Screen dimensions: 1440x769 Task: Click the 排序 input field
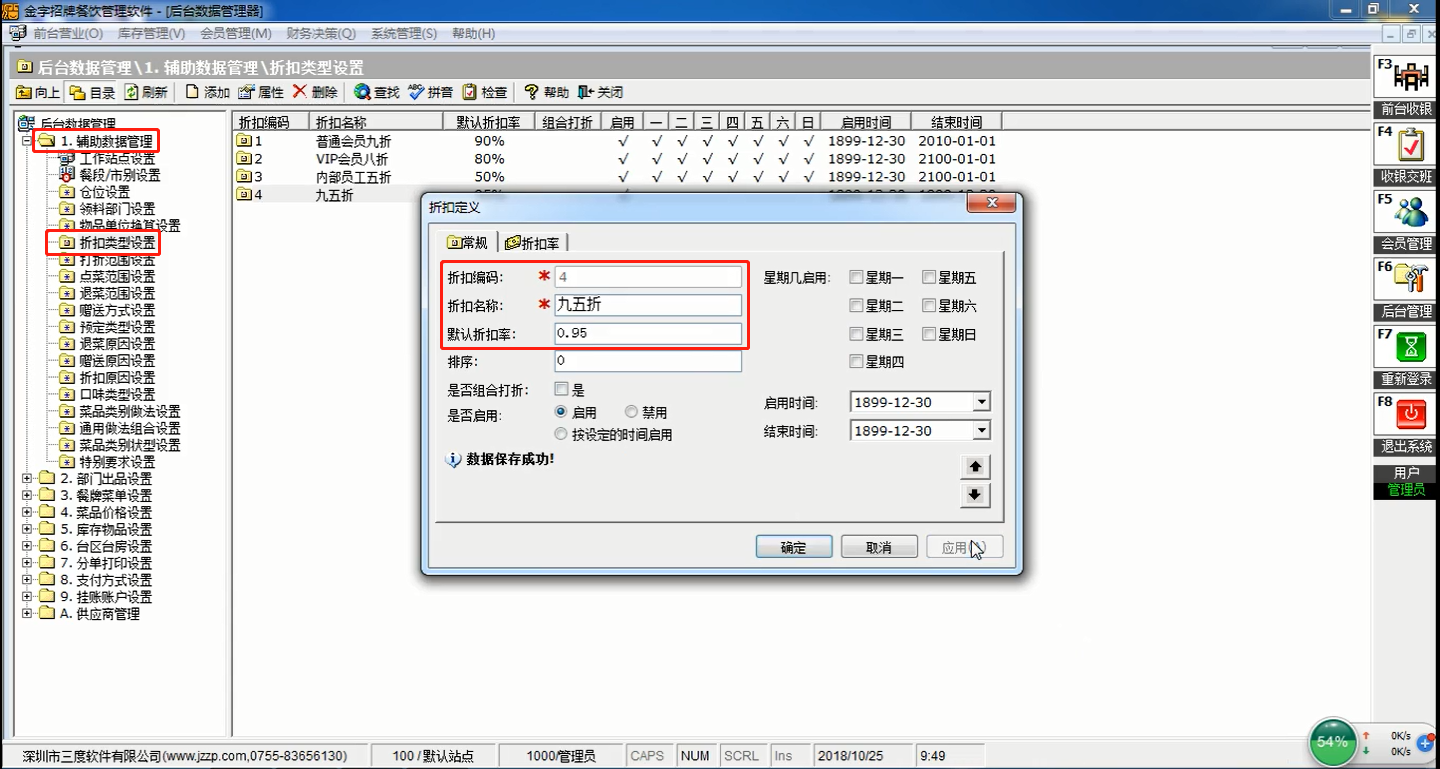click(x=648, y=361)
